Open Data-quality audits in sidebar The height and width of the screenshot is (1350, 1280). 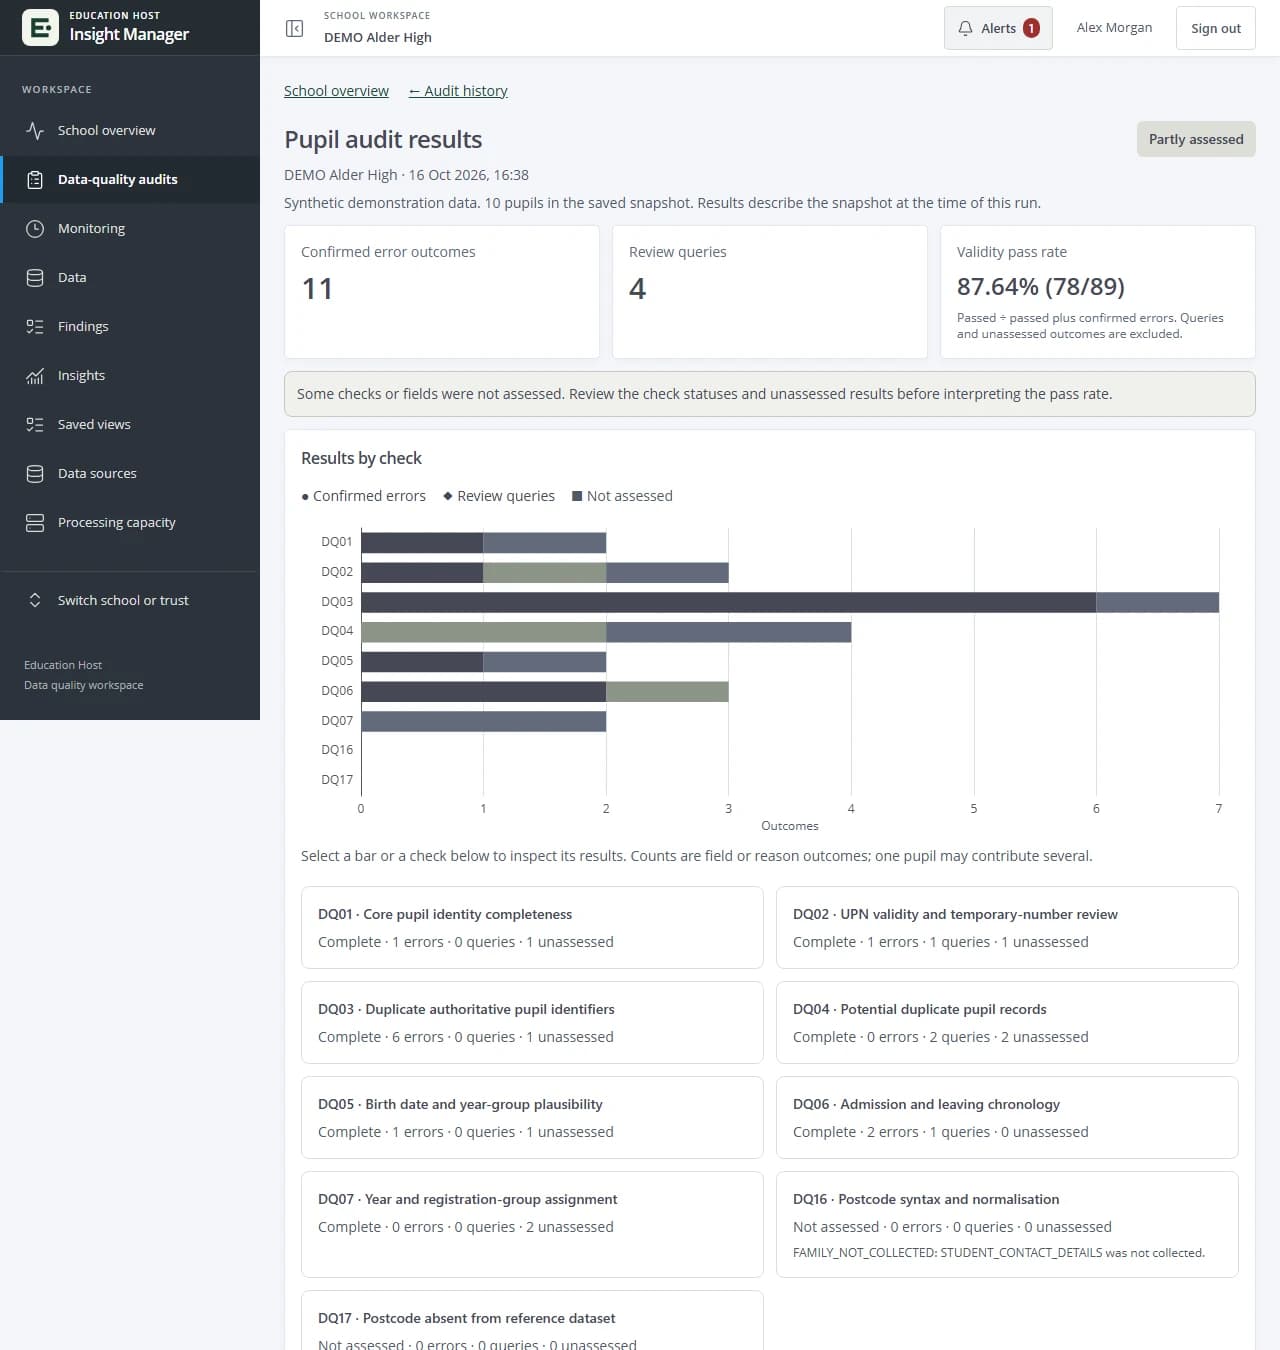(130, 180)
